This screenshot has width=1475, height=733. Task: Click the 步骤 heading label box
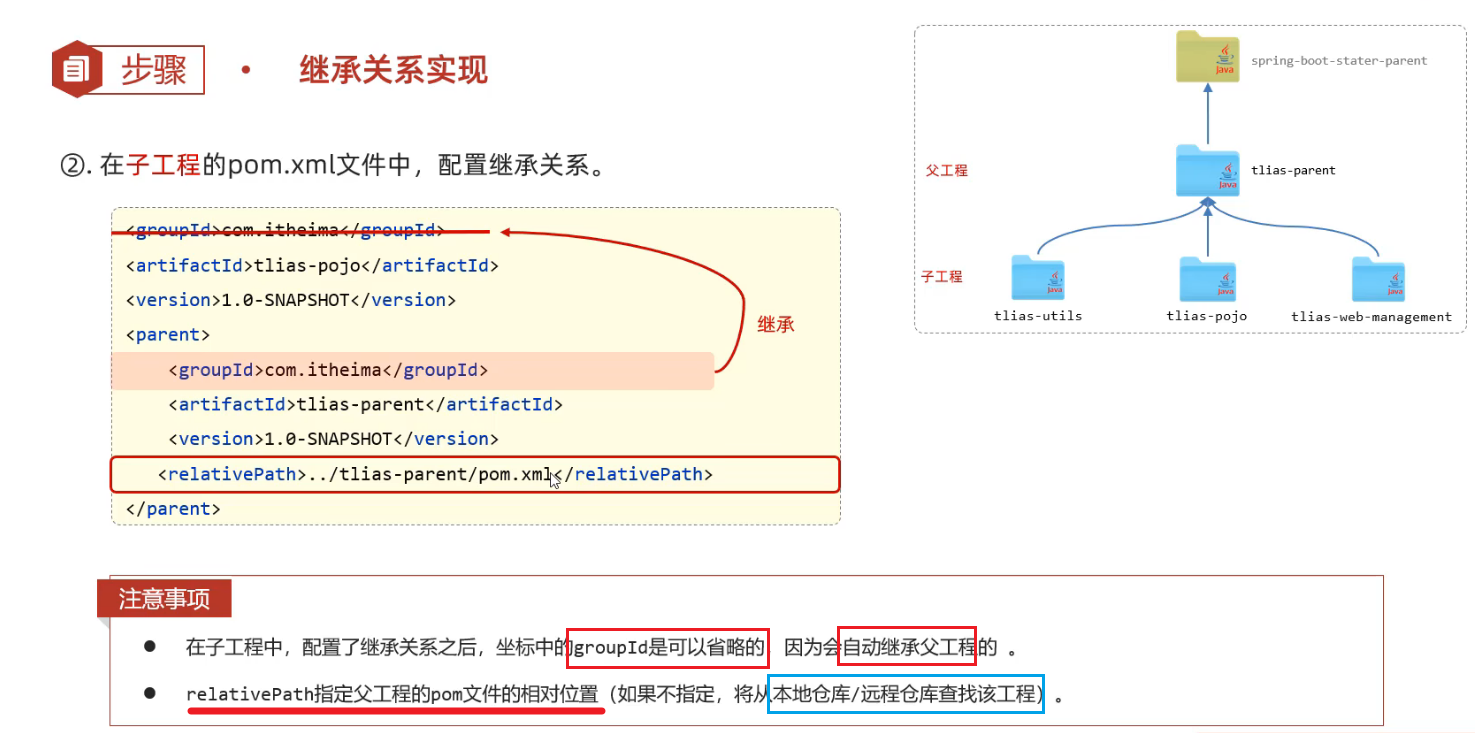[154, 70]
